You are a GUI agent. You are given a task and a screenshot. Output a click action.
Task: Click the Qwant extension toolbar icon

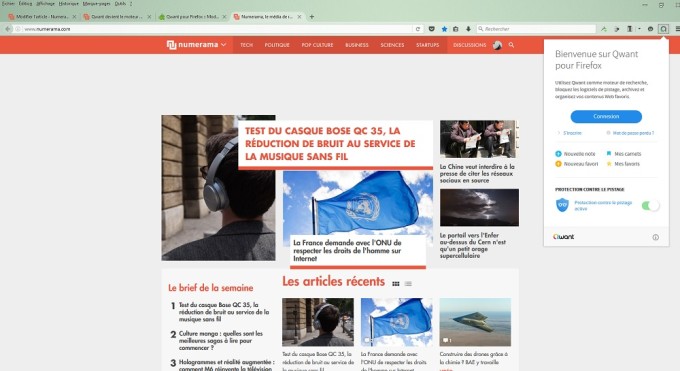pos(663,29)
